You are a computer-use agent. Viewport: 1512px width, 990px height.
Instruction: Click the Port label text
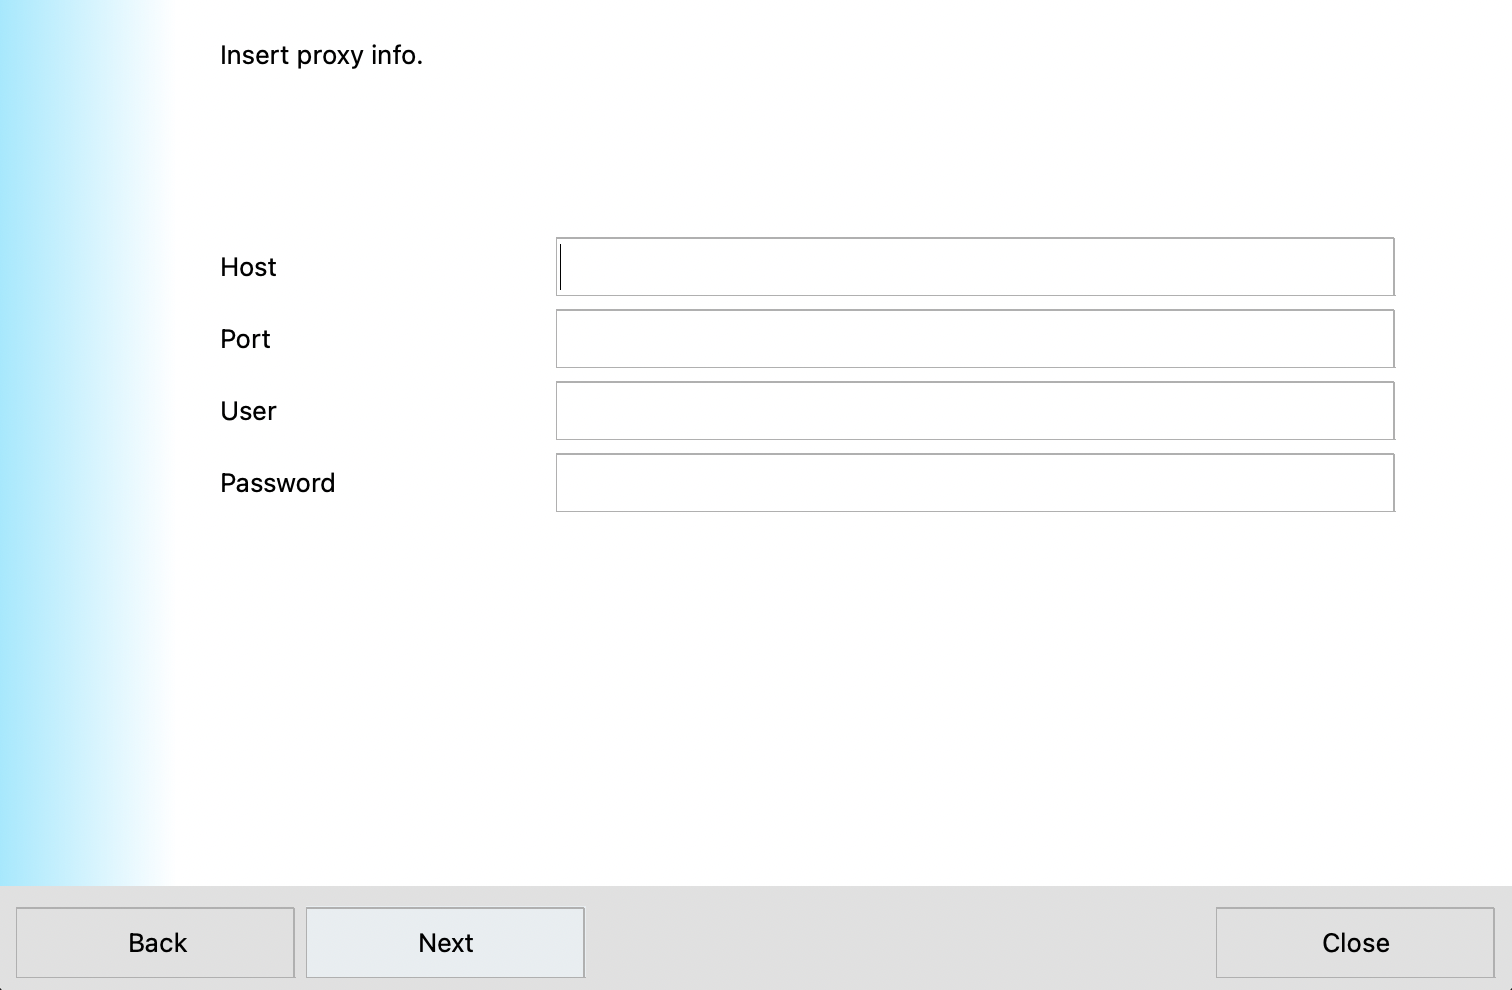pyautogui.click(x=245, y=339)
